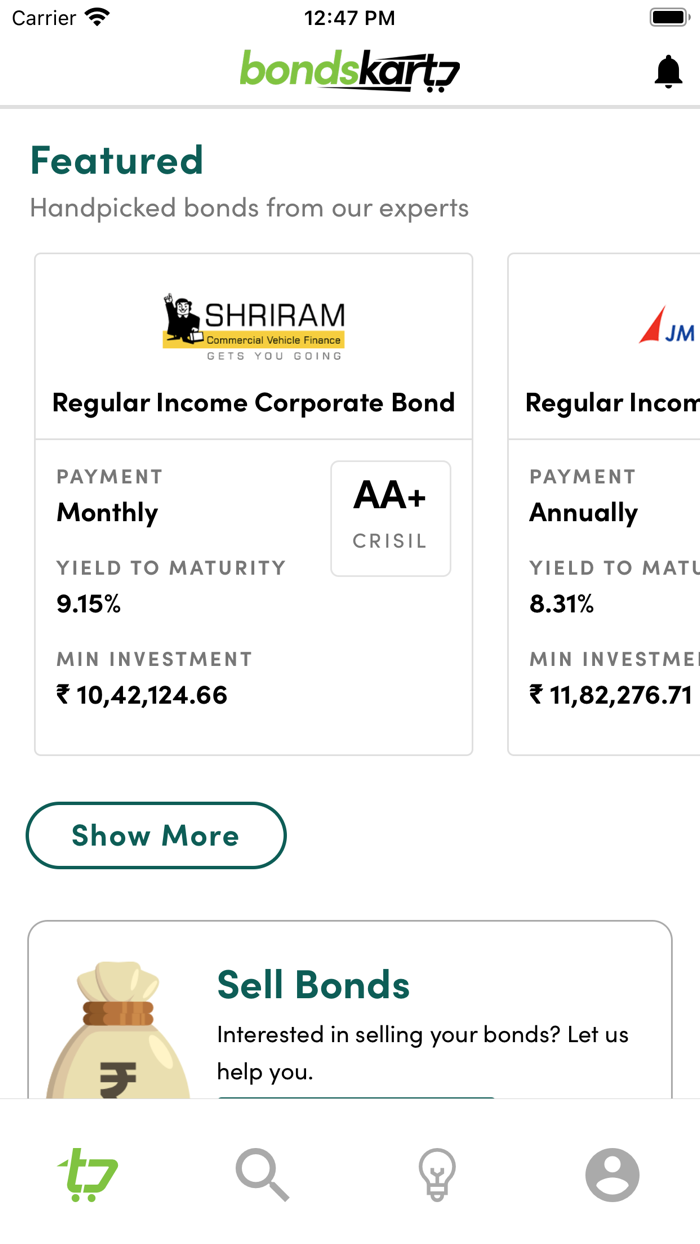The image size is (700, 1244).
Task: Open the search tab icon
Action: click(x=262, y=1174)
